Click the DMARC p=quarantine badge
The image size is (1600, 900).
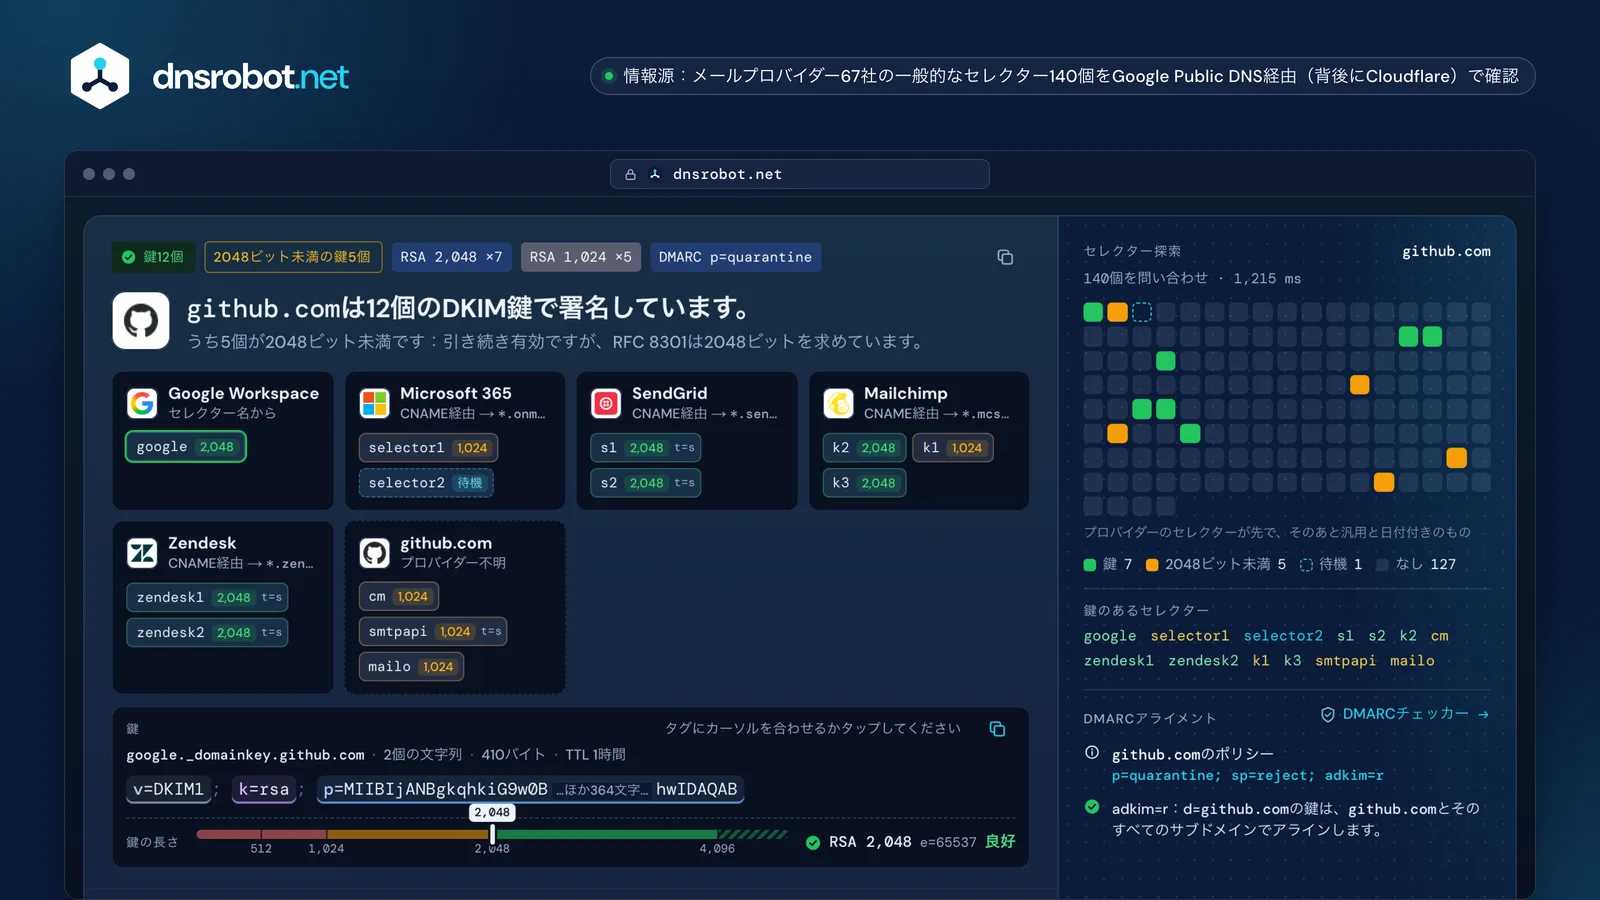pos(735,257)
